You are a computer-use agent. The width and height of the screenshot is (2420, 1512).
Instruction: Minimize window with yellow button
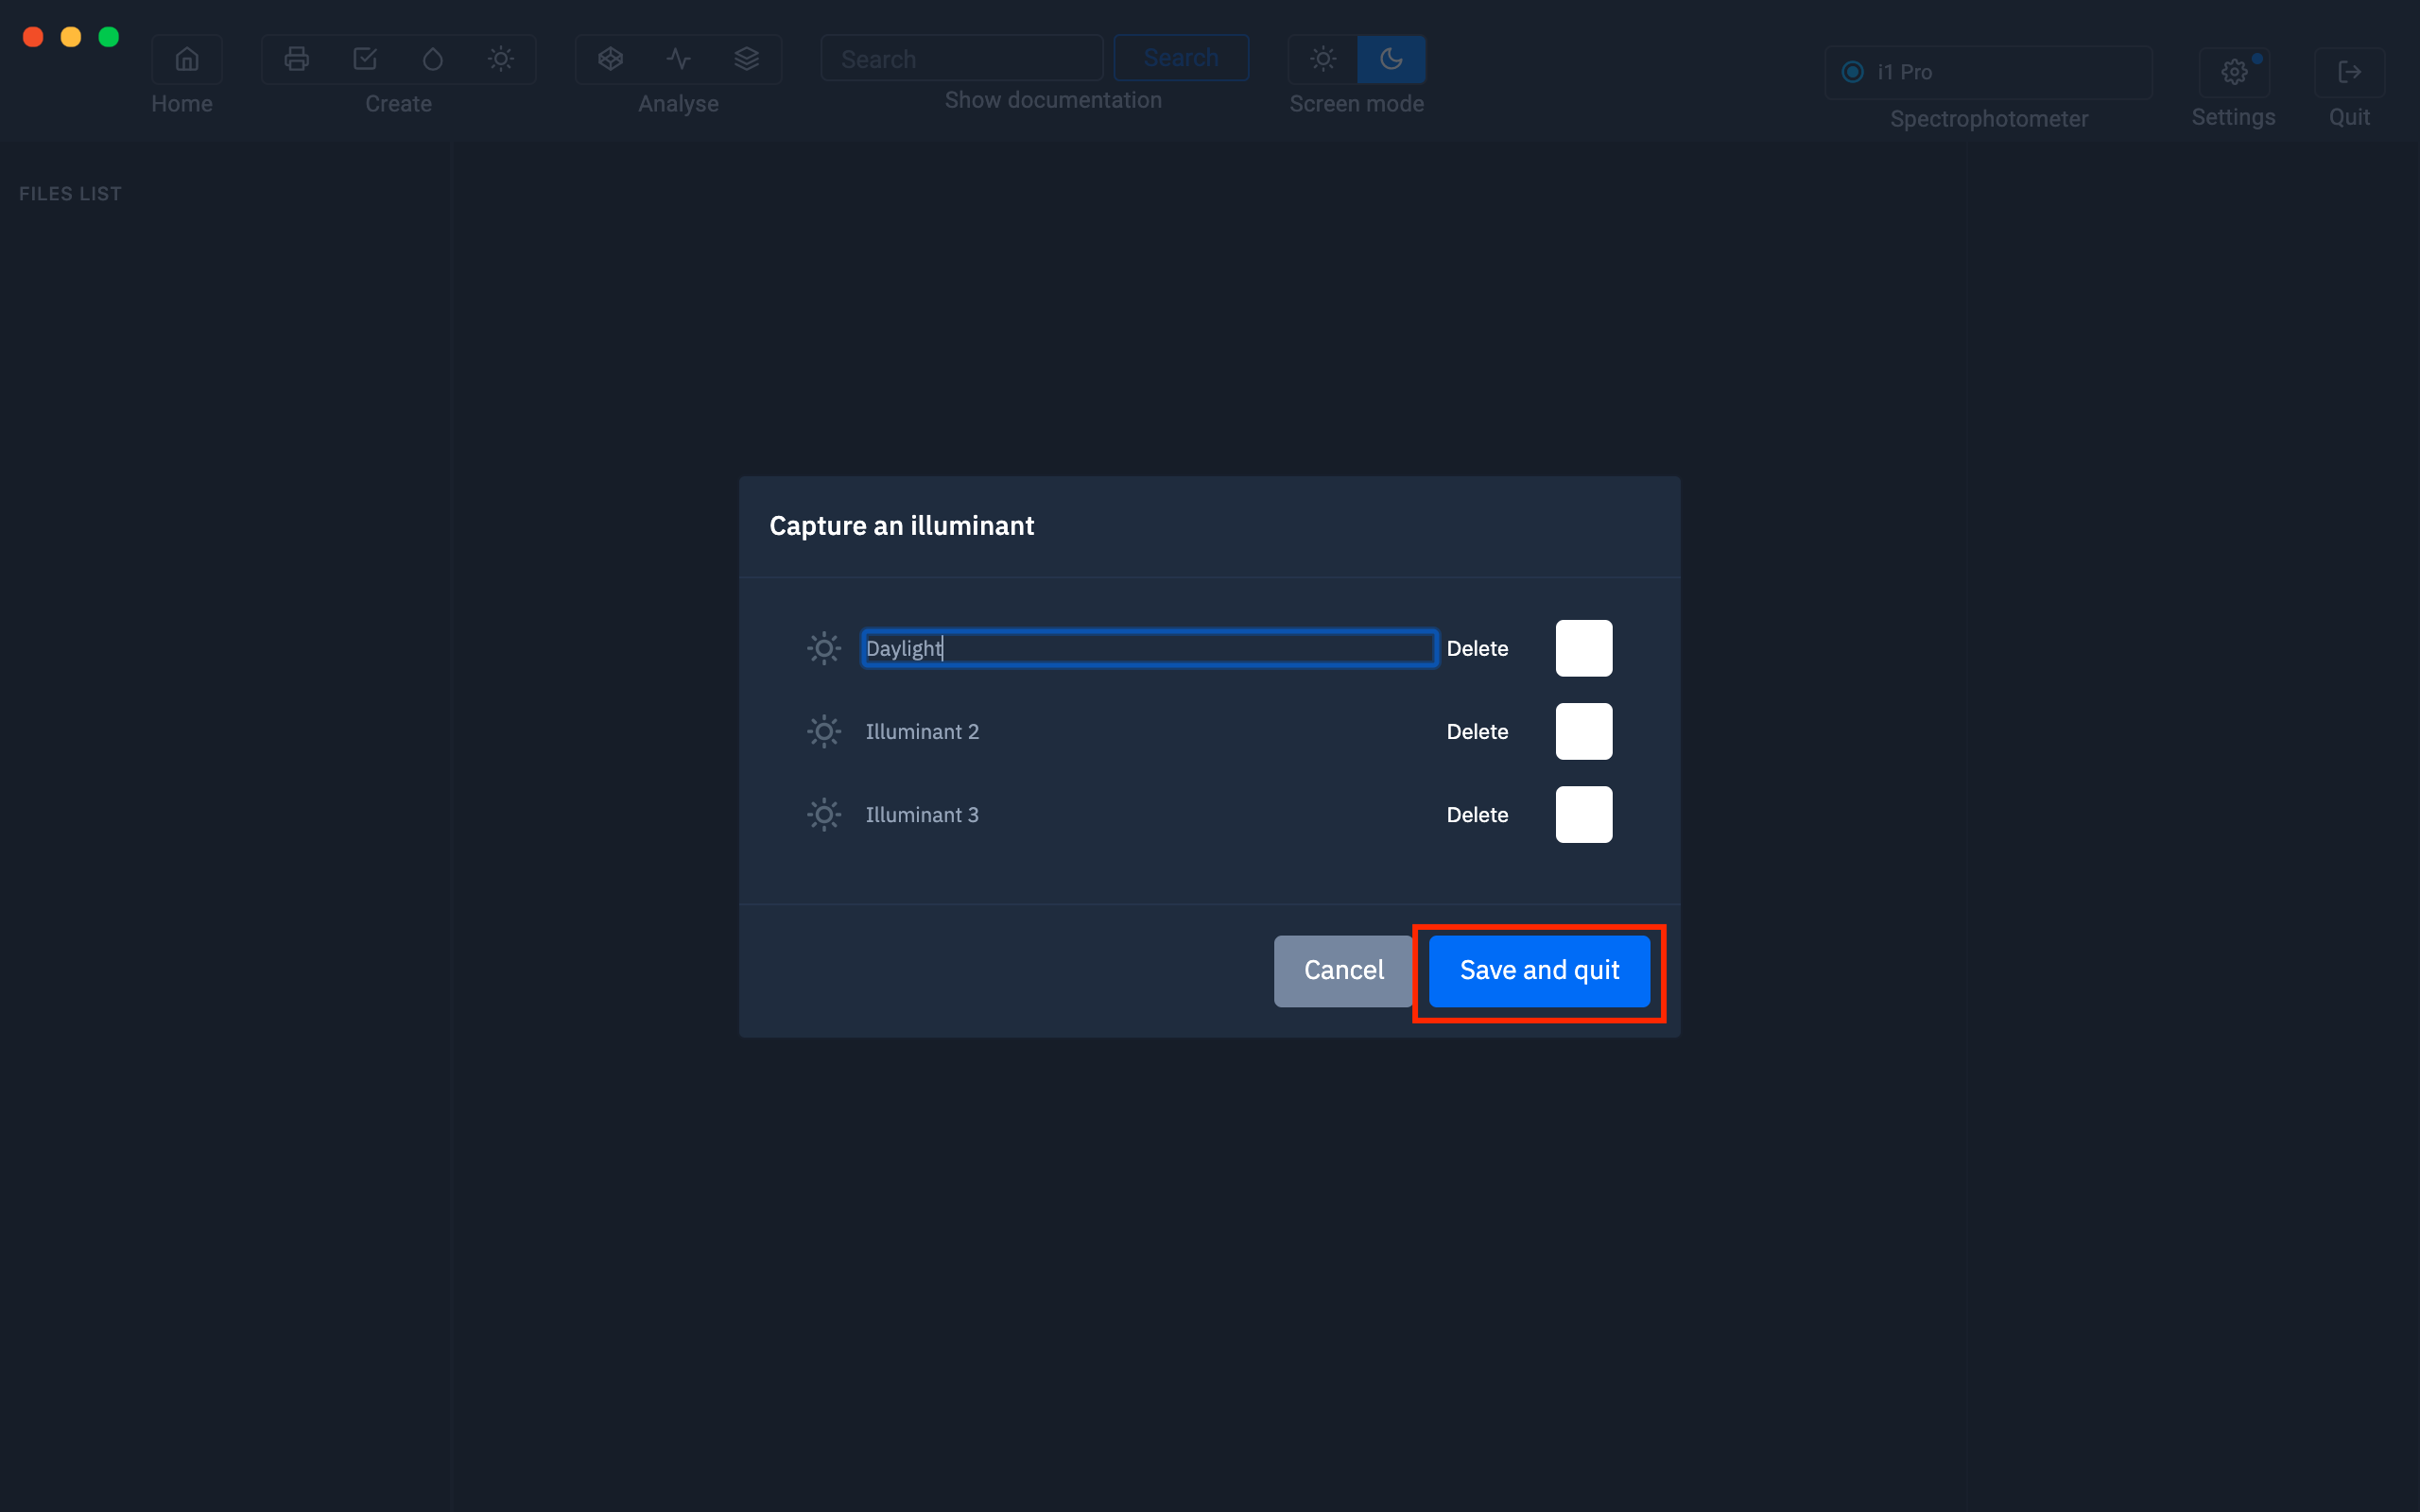coord(71,37)
